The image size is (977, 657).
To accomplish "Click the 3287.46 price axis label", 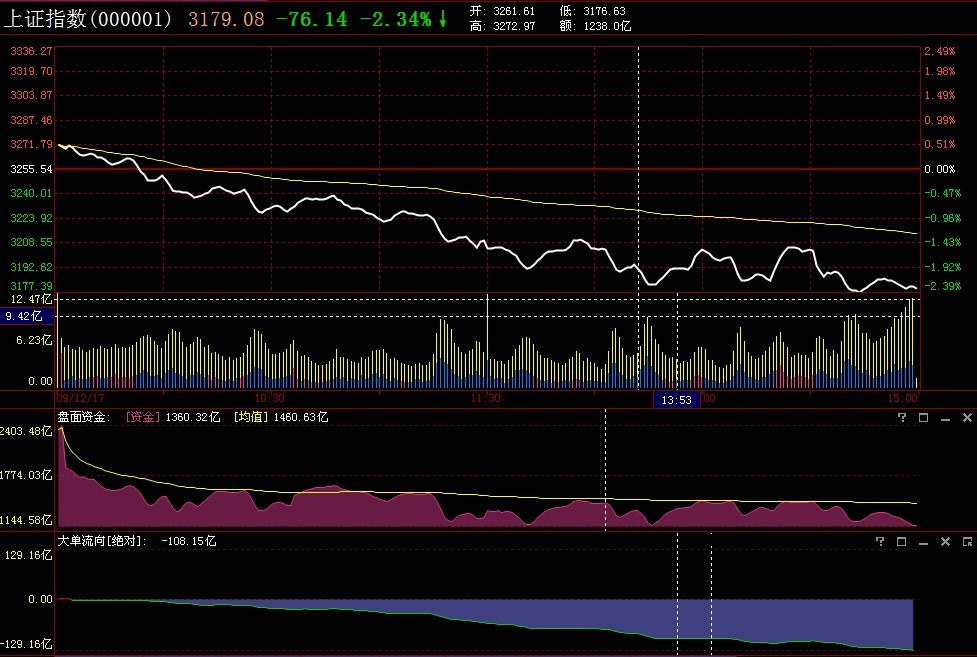I will [x=31, y=120].
